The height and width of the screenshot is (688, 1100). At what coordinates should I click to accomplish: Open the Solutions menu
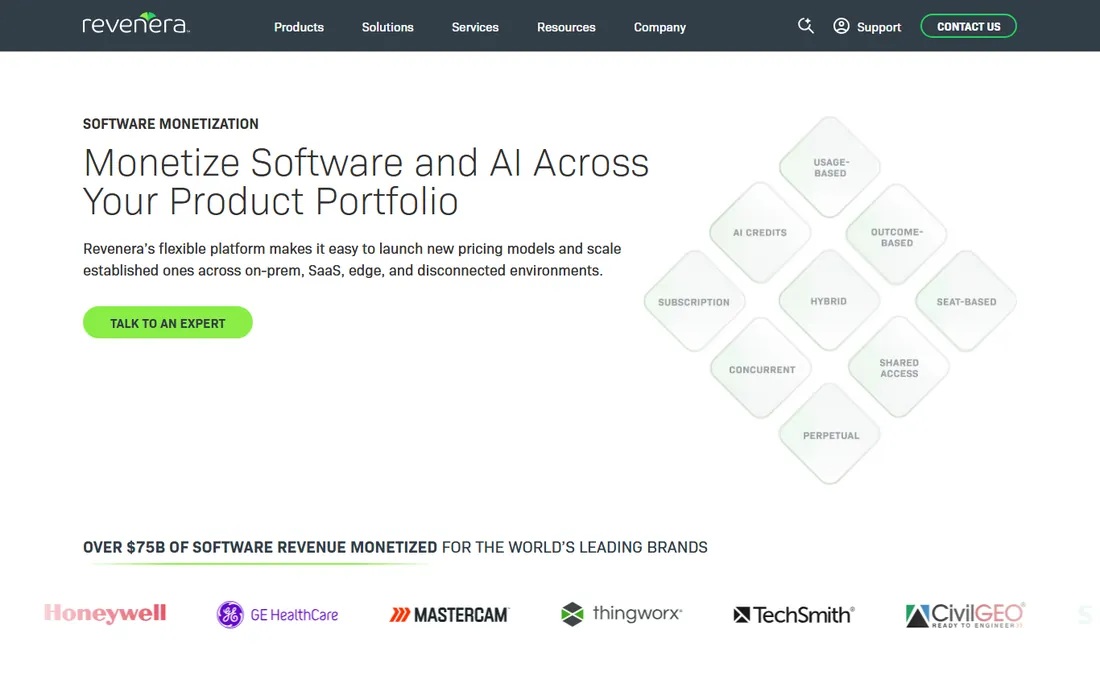(387, 27)
